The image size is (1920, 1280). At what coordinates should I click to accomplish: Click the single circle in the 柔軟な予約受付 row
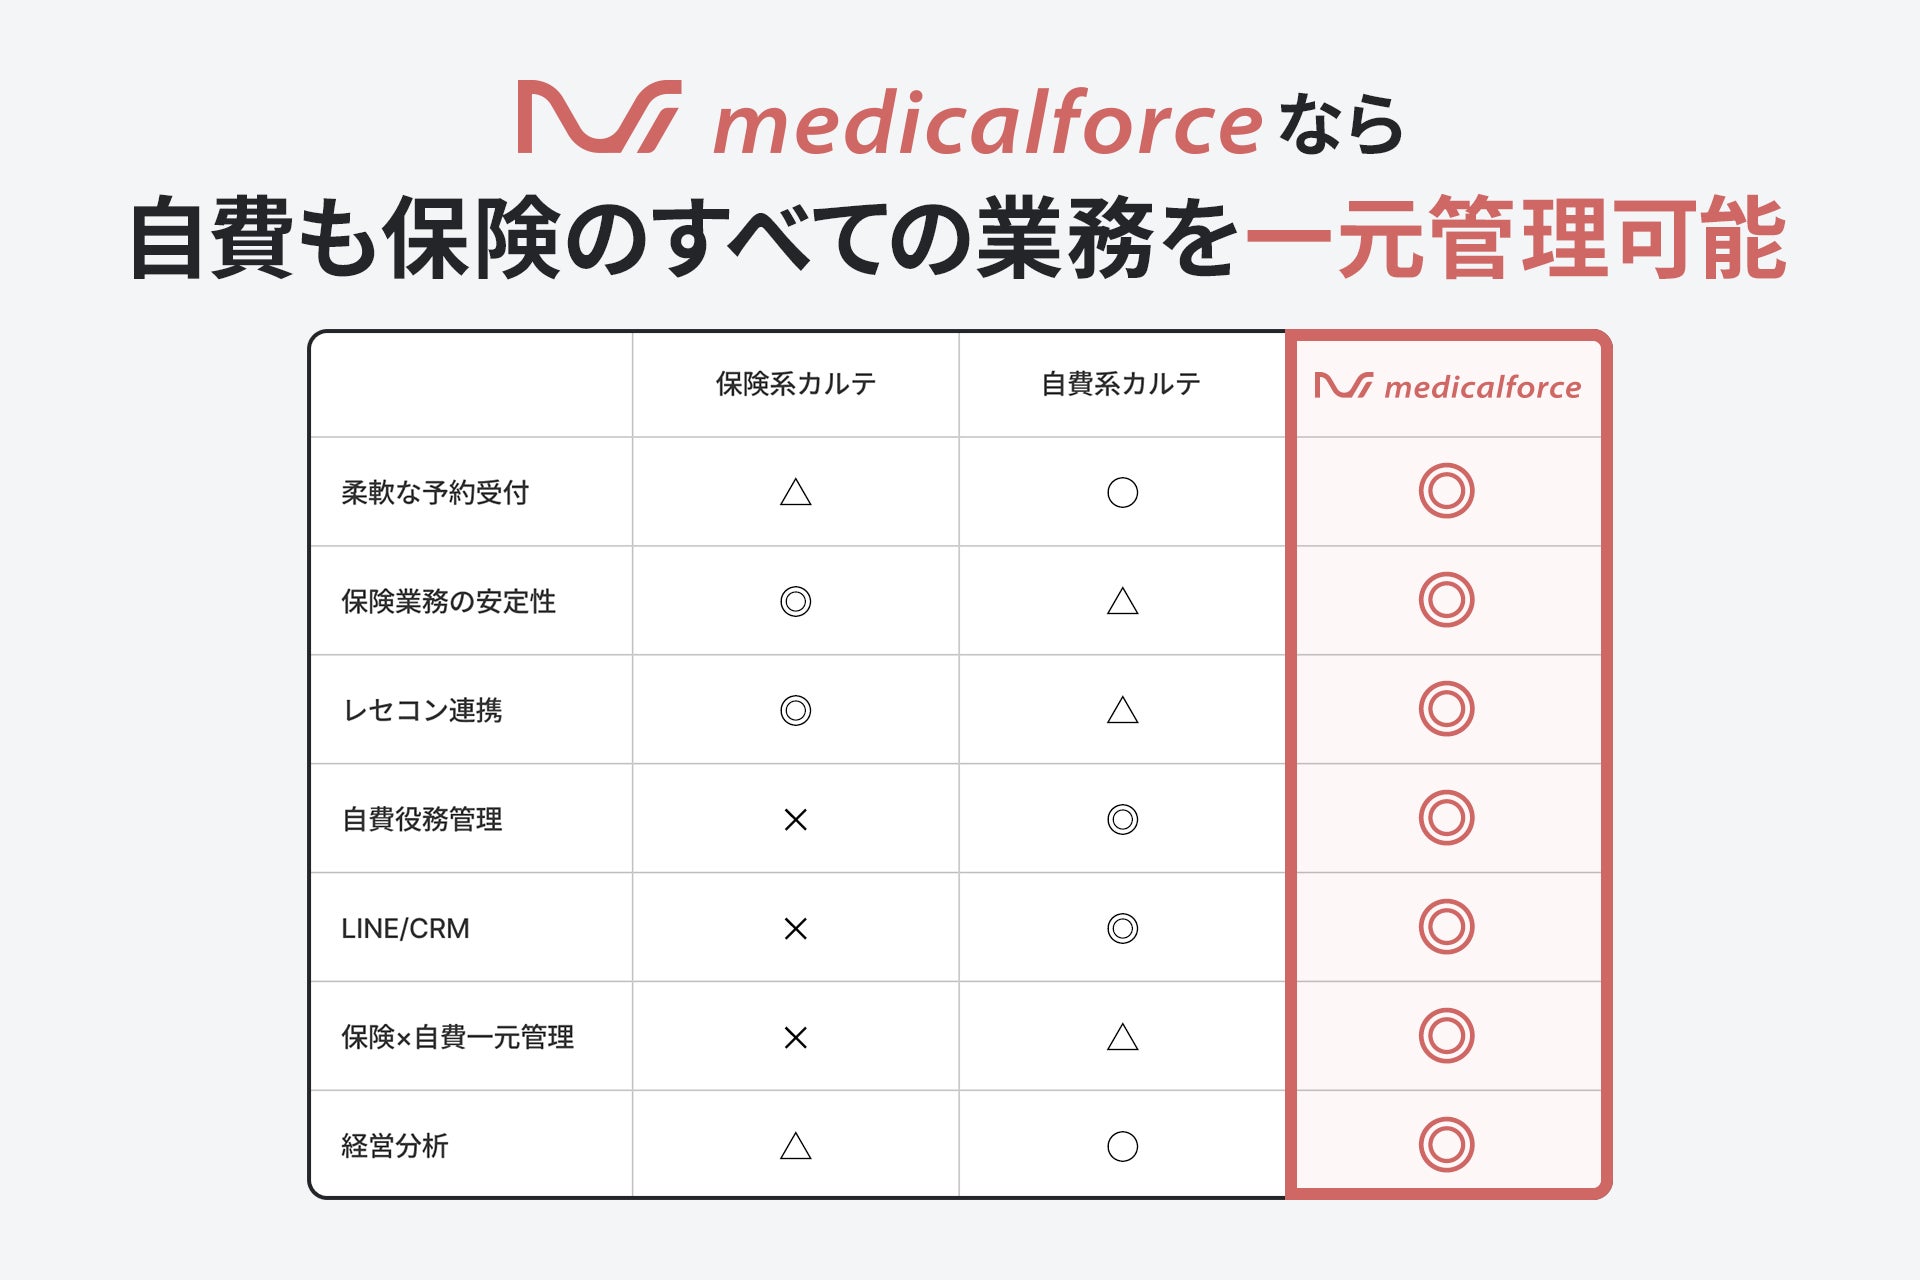coord(1122,492)
